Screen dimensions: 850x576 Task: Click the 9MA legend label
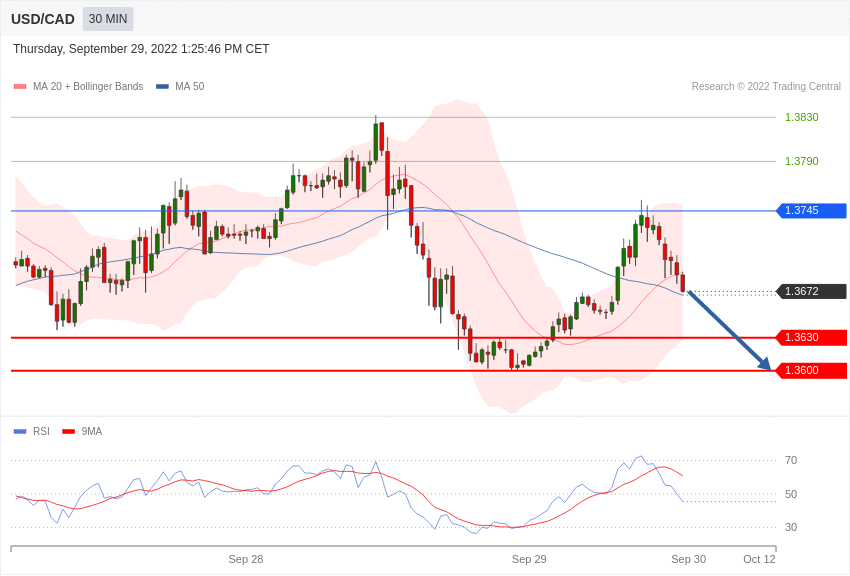[92, 432]
